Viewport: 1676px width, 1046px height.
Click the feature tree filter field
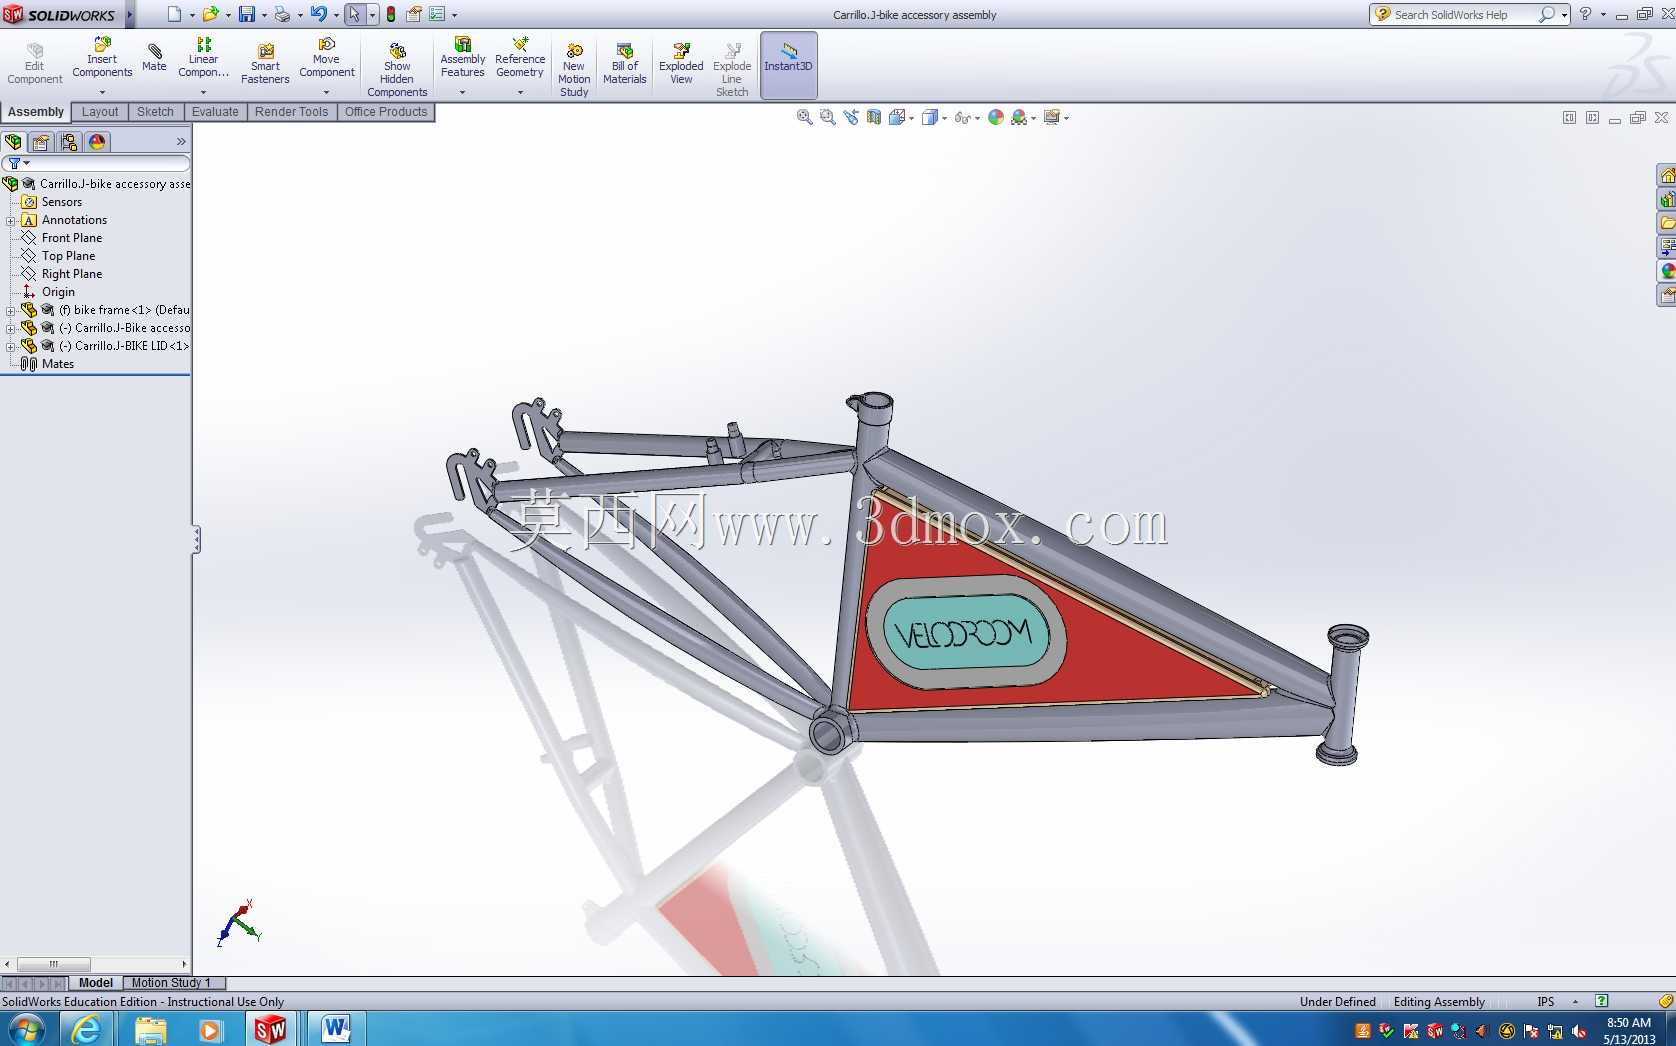[x=97, y=163]
